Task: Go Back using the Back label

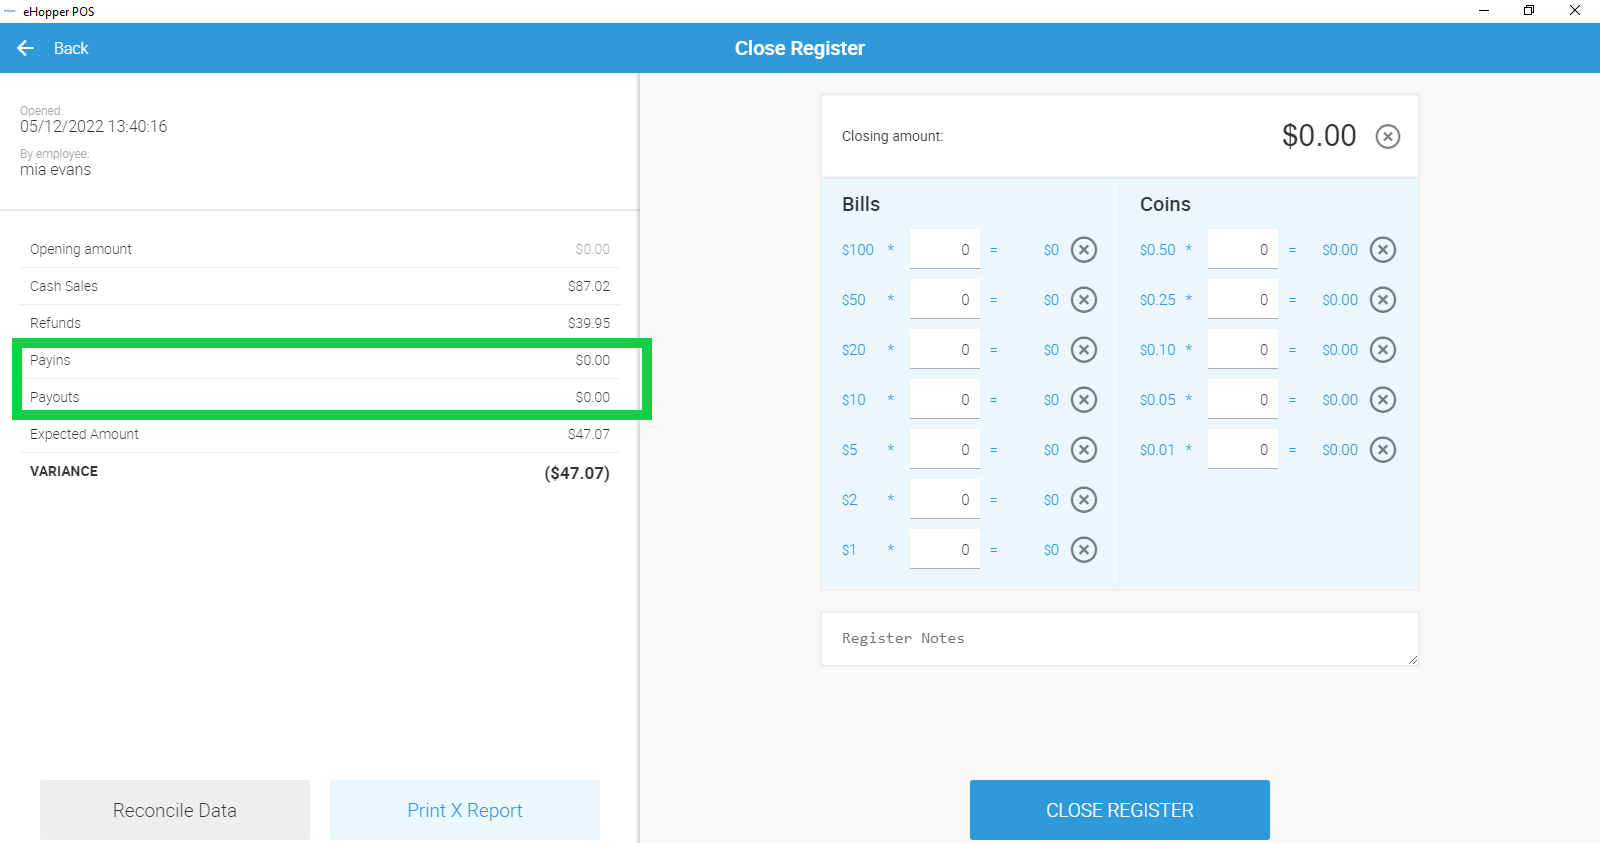Action: tap(71, 48)
